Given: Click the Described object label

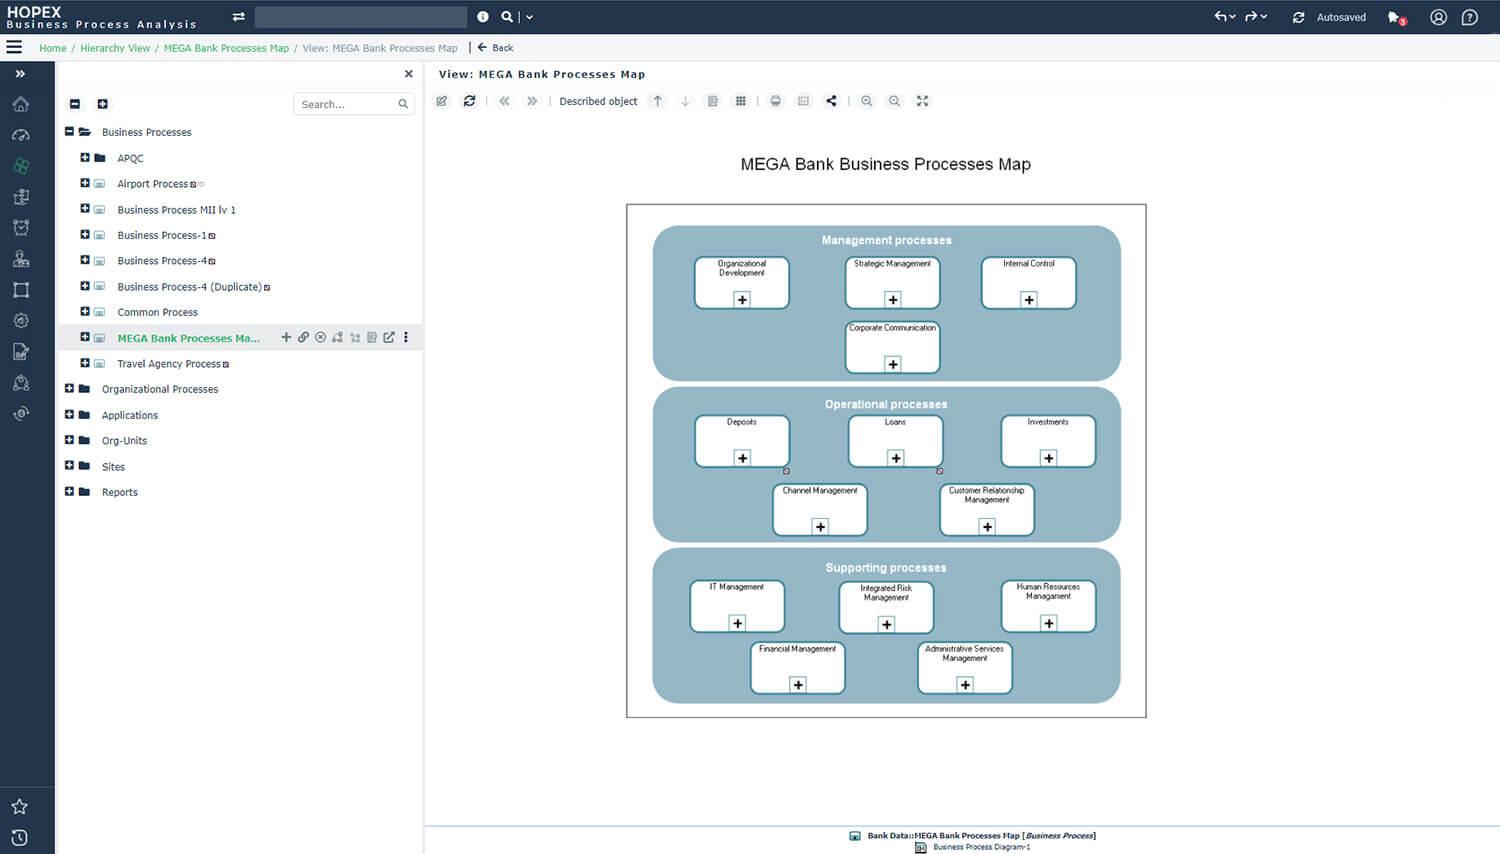Looking at the screenshot, I should tap(598, 101).
